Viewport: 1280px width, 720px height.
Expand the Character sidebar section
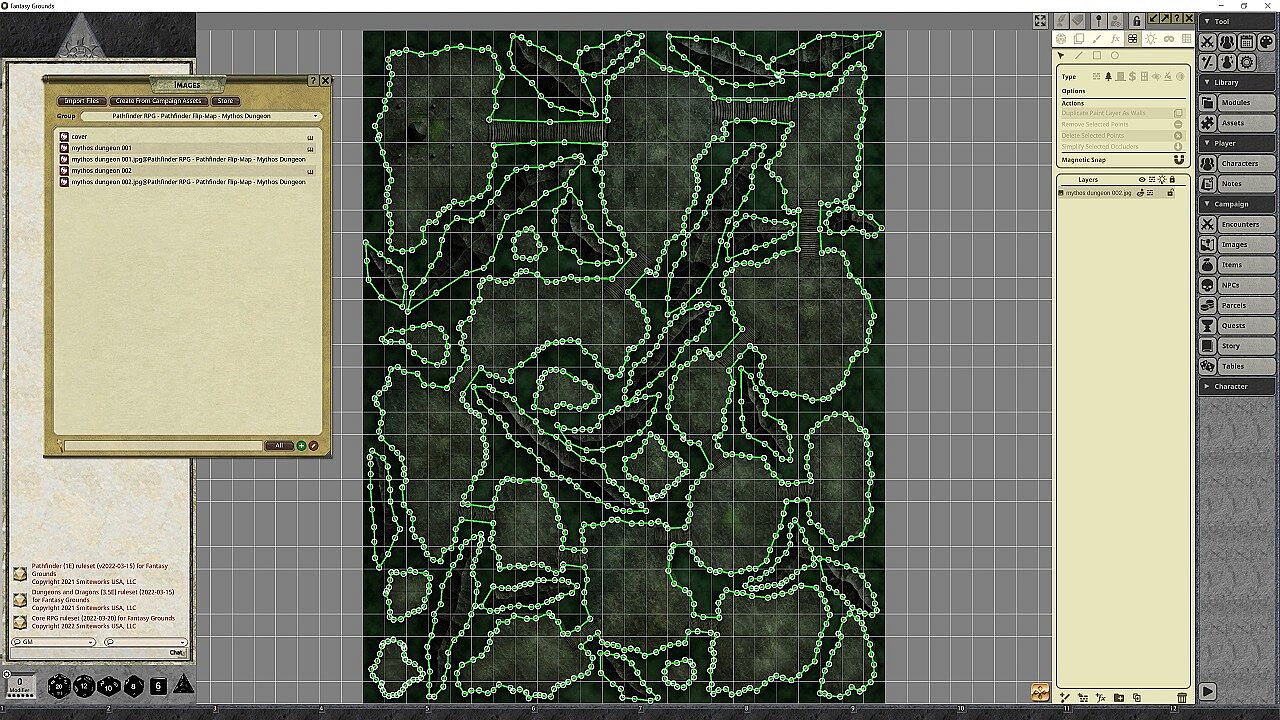(x=1239, y=386)
